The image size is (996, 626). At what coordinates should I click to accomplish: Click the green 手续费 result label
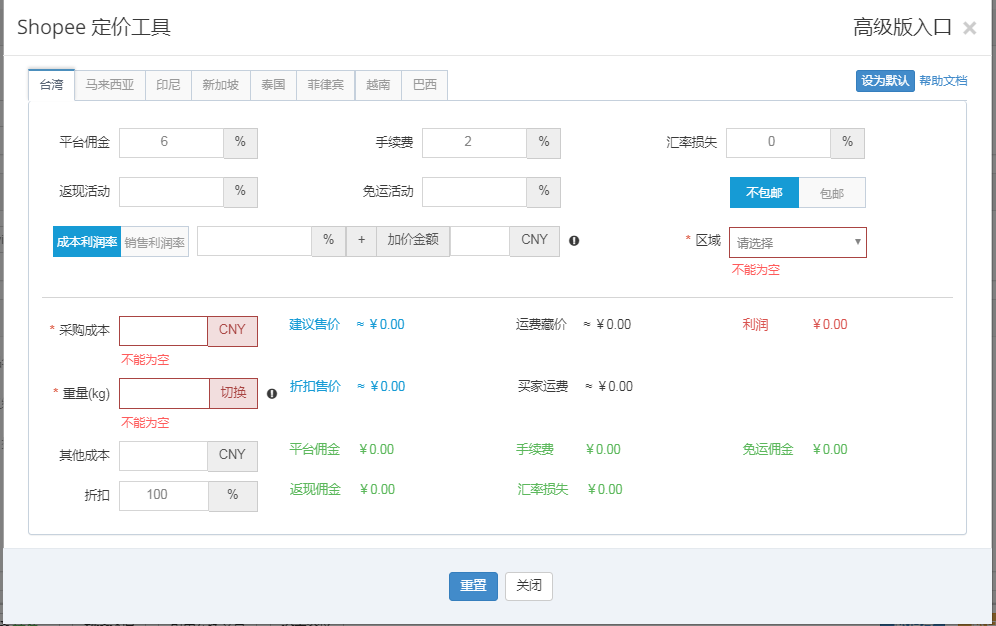535,450
